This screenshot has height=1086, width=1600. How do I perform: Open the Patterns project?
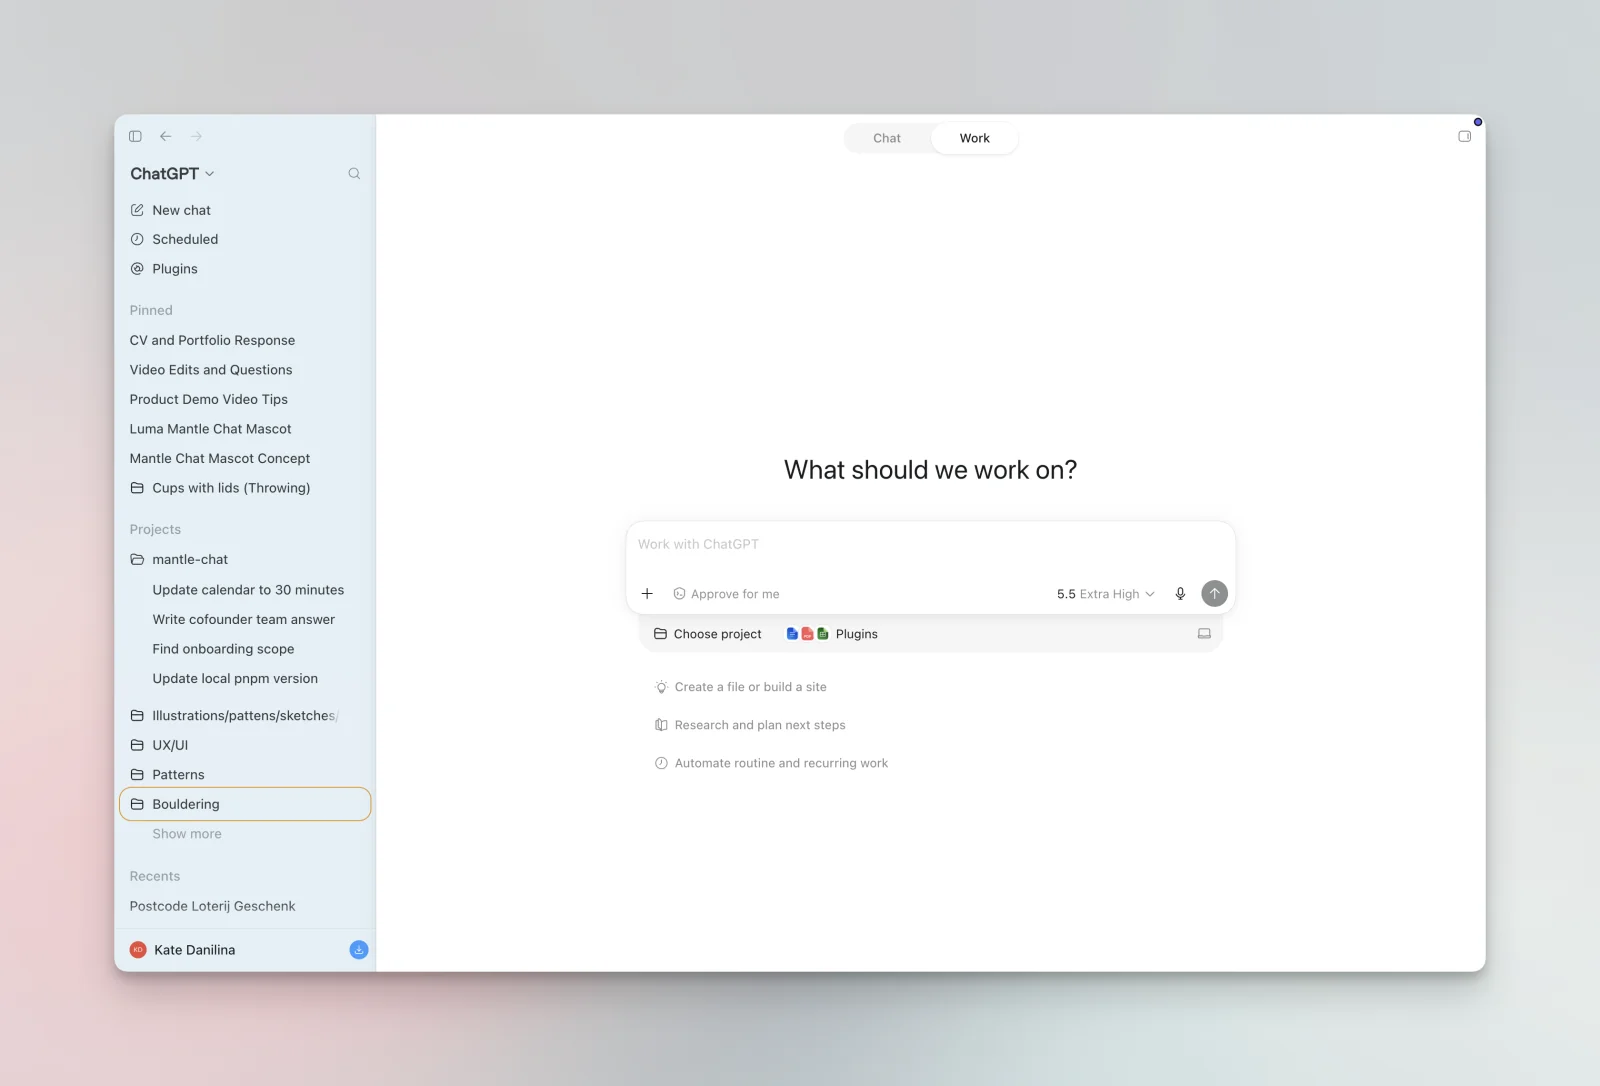(245, 775)
